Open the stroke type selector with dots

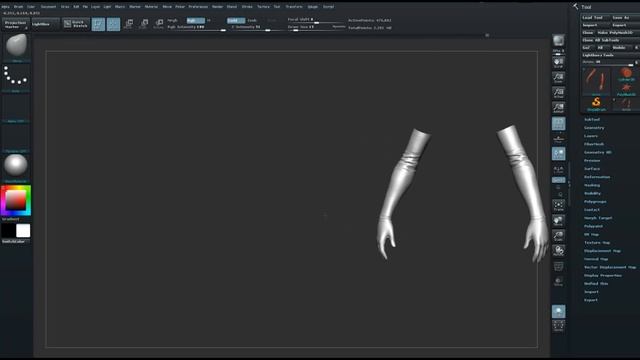pyautogui.click(x=16, y=78)
